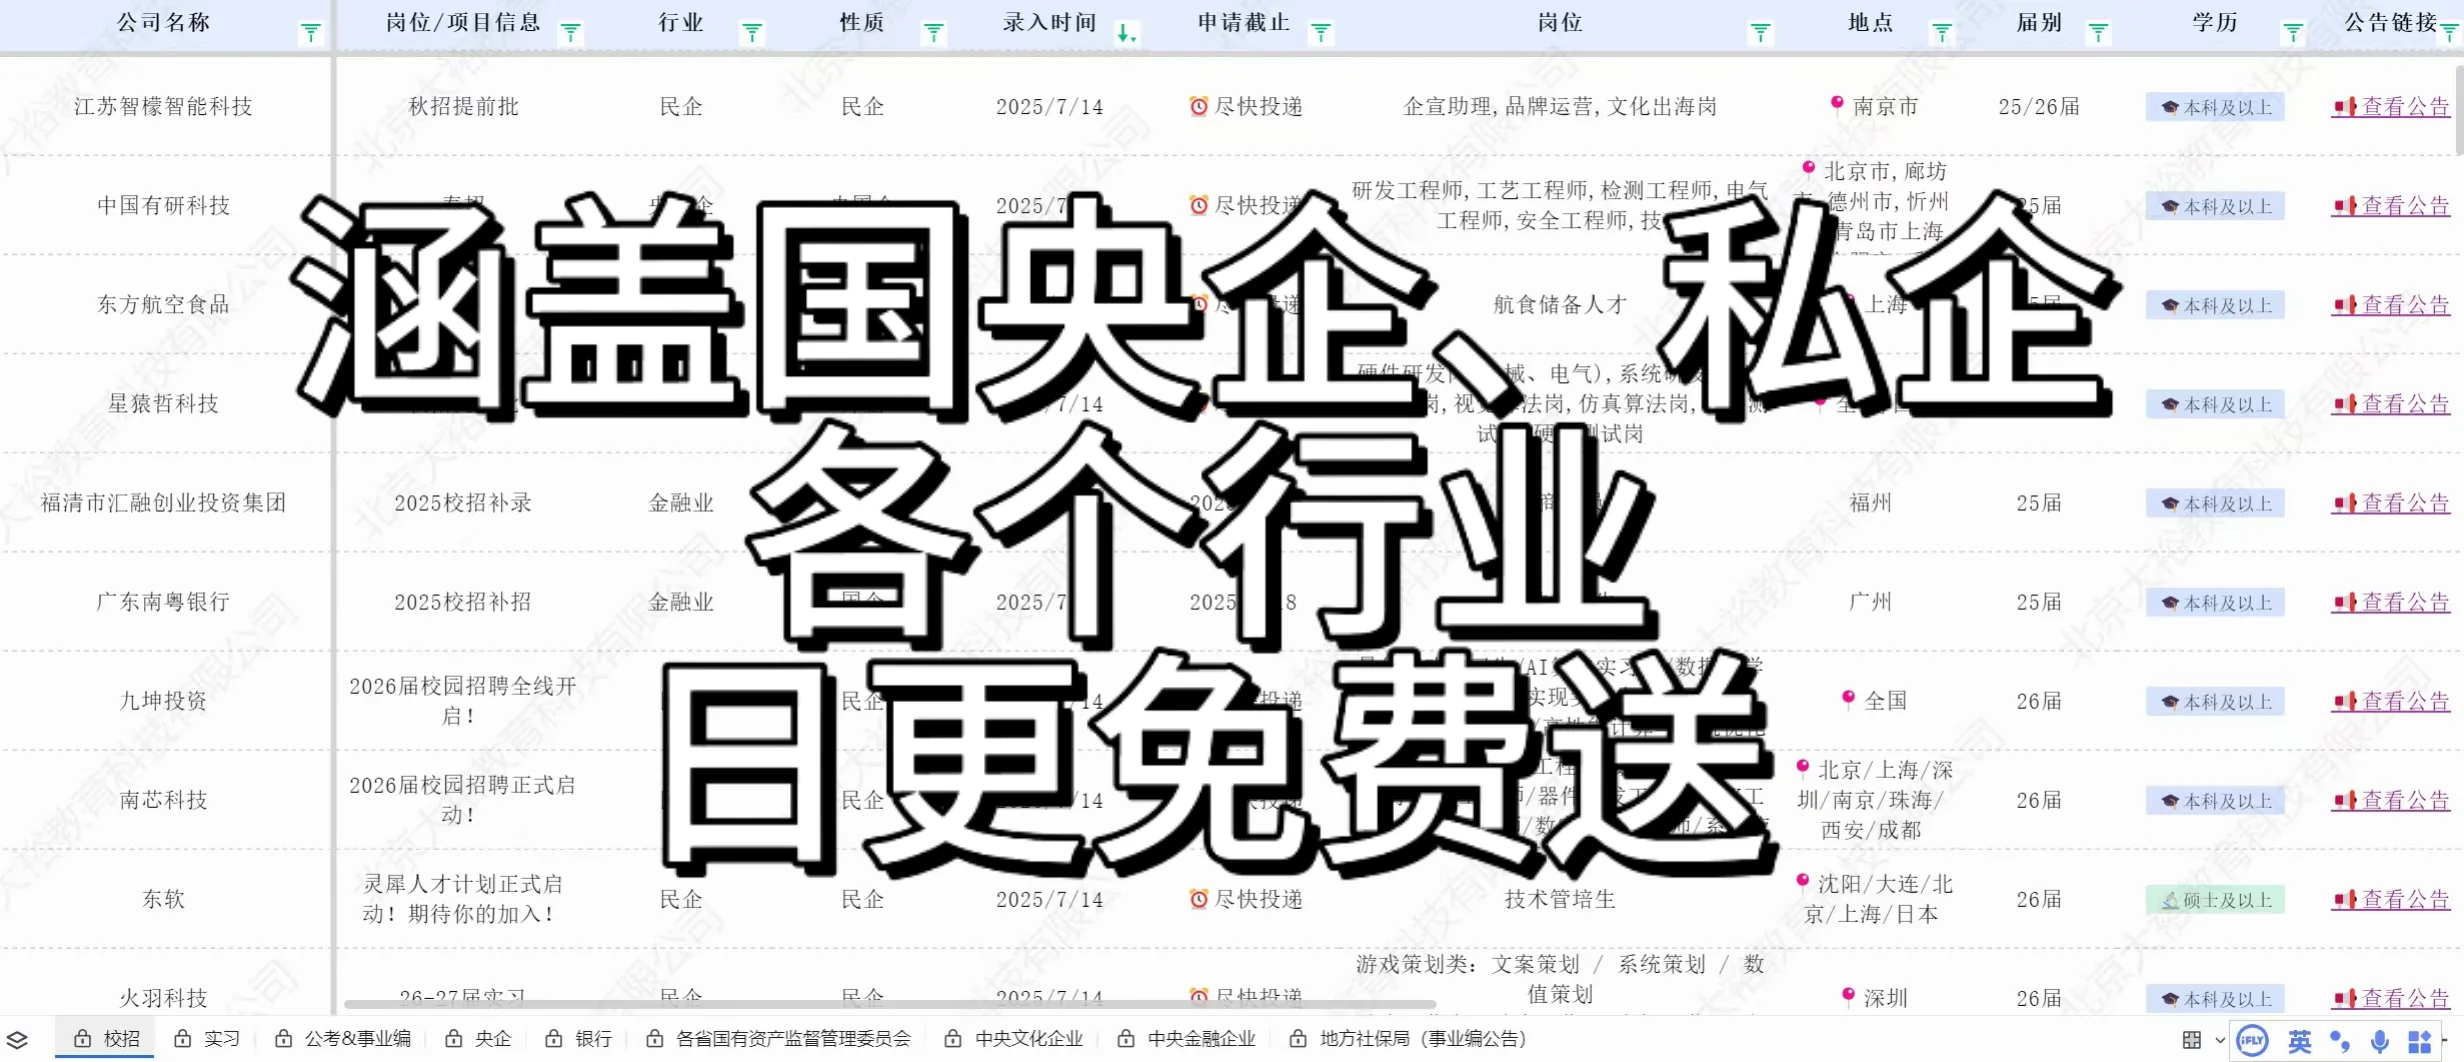The height and width of the screenshot is (1062, 2464).
Task: Open the 地方社保局（事业编公告）sheet tab
Action: click(1408, 1039)
